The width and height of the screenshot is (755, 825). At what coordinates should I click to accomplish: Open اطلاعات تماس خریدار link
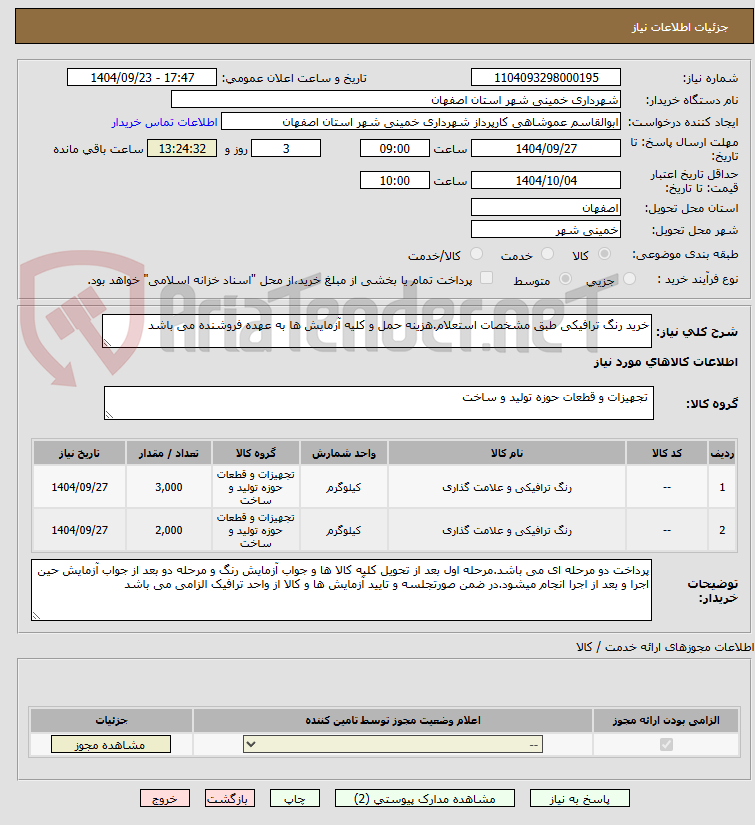[164, 122]
